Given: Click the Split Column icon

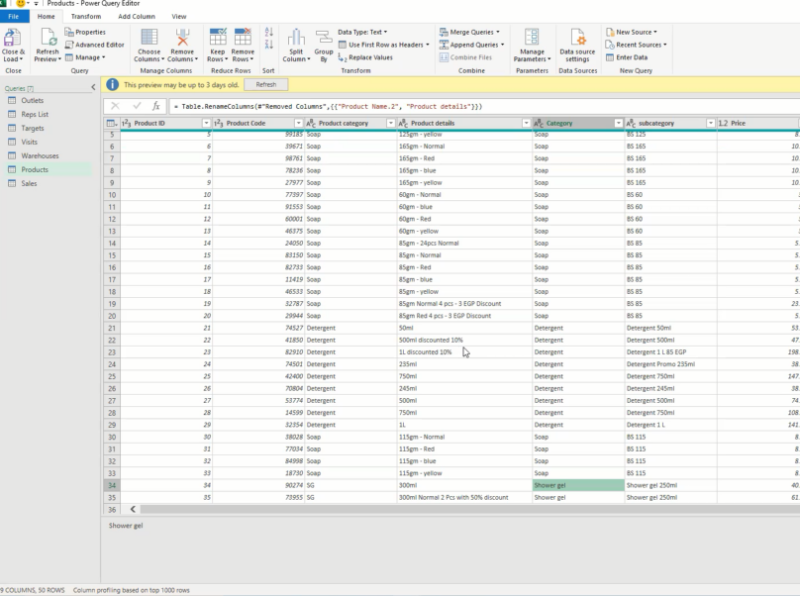Looking at the screenshot, I should 296,38.
